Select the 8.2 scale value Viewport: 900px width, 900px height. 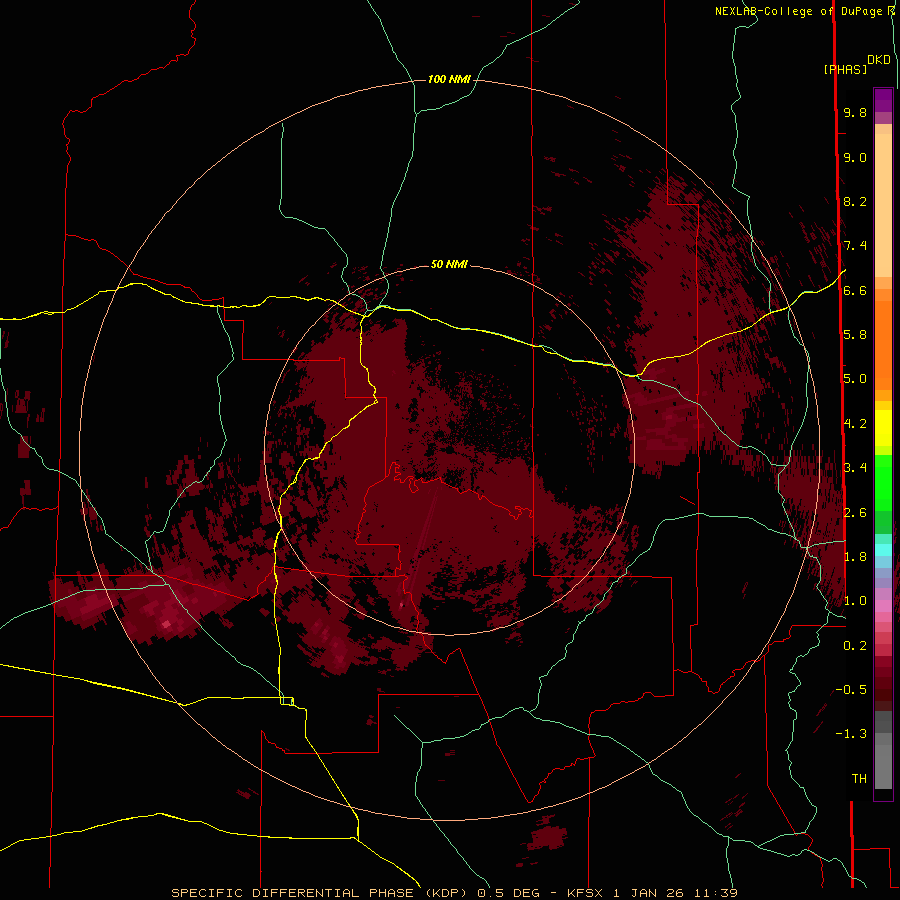[855, 201]
